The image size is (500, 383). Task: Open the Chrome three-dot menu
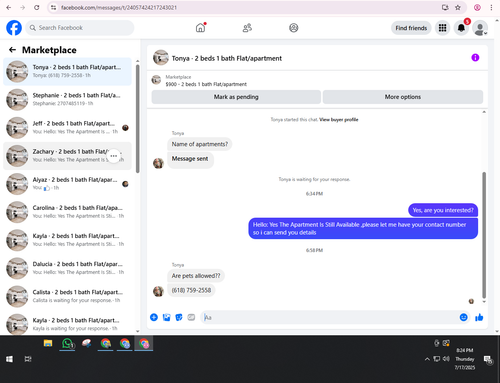491,7
